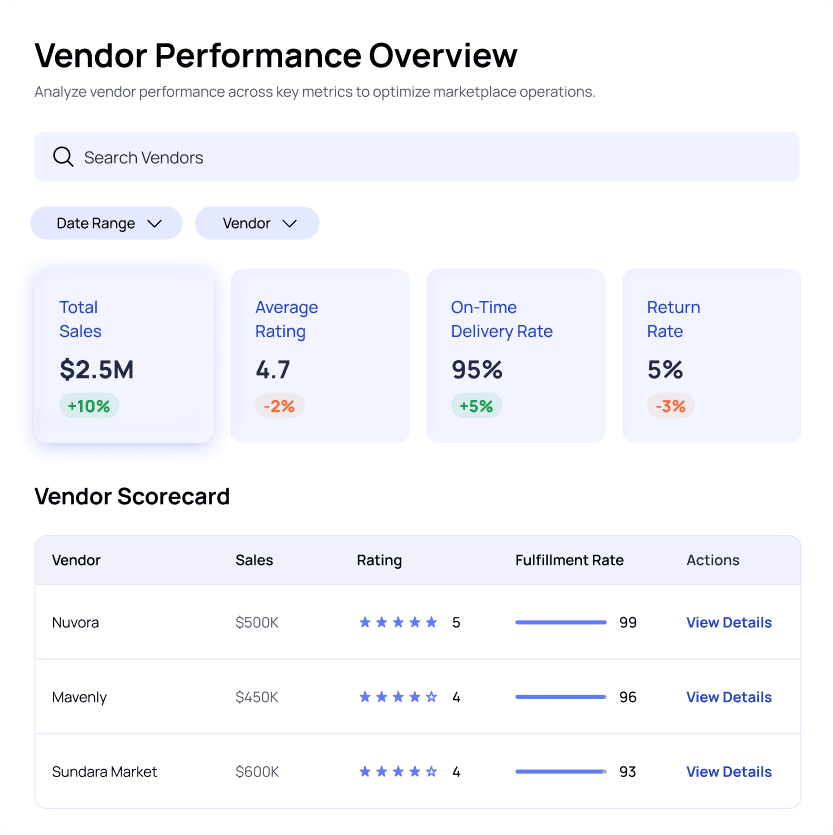833x835 pixels.
Task: Click the Date Range chevron arrow
Action: 154,223
